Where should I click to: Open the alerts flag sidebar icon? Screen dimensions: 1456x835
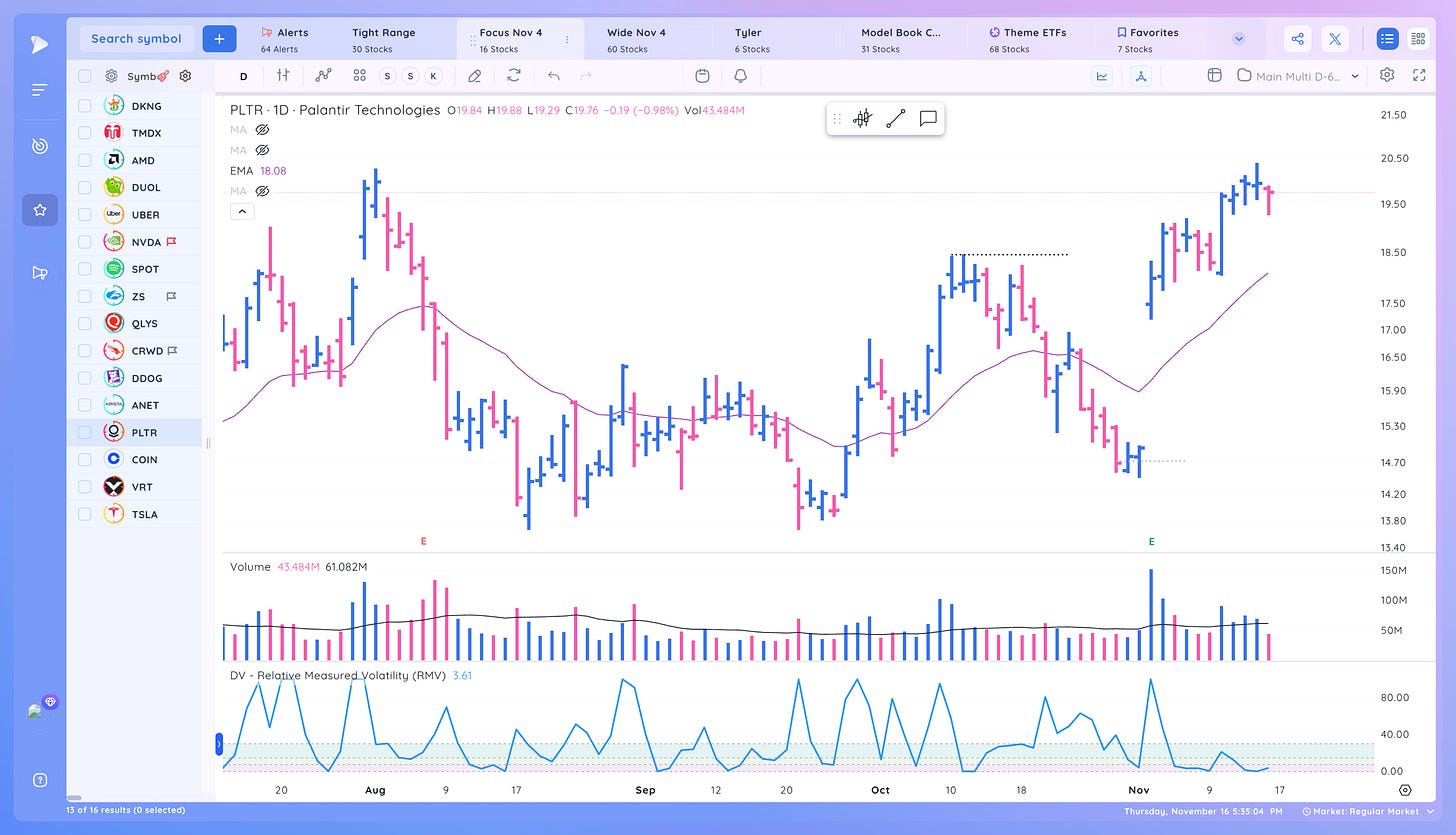click(x=39, y=273)
